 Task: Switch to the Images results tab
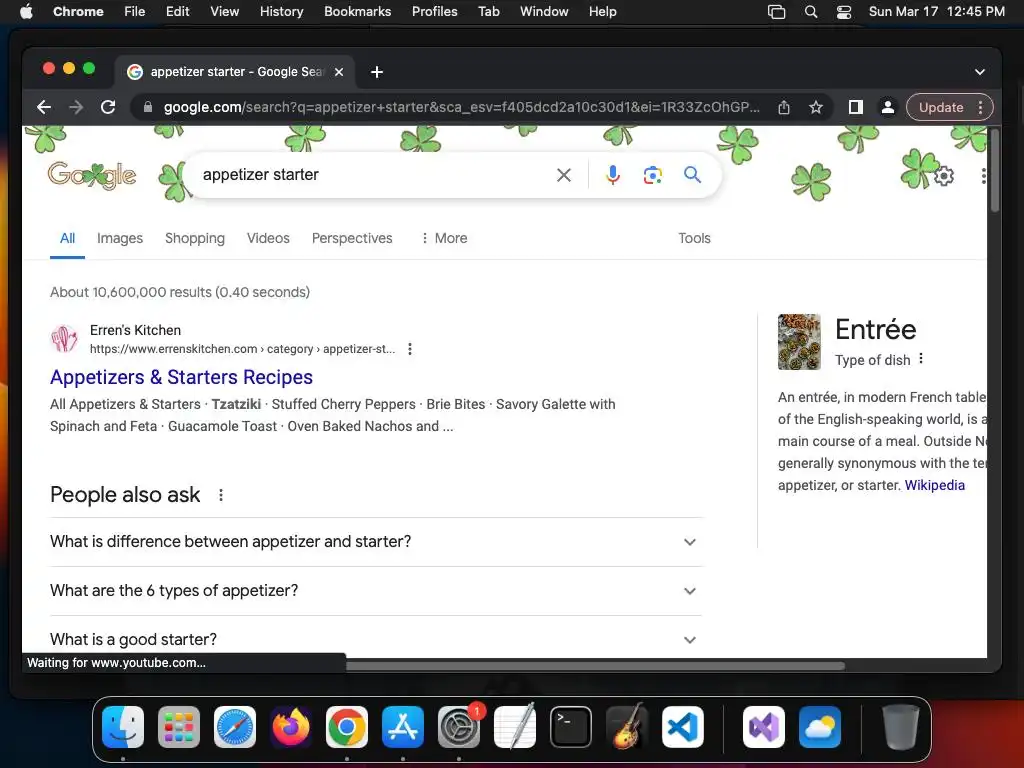coord(120,238)
